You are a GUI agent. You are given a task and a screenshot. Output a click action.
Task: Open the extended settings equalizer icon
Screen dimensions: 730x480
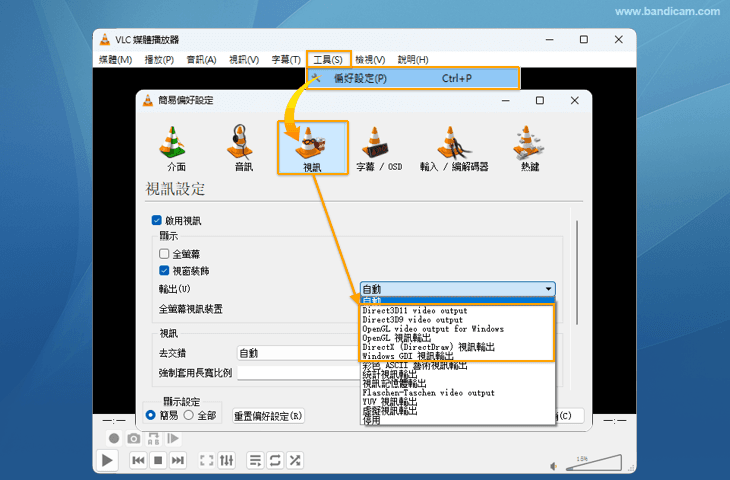(x=227, y=460)
